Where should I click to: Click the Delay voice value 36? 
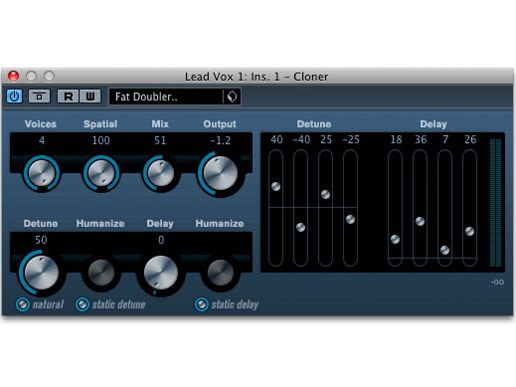421,139
